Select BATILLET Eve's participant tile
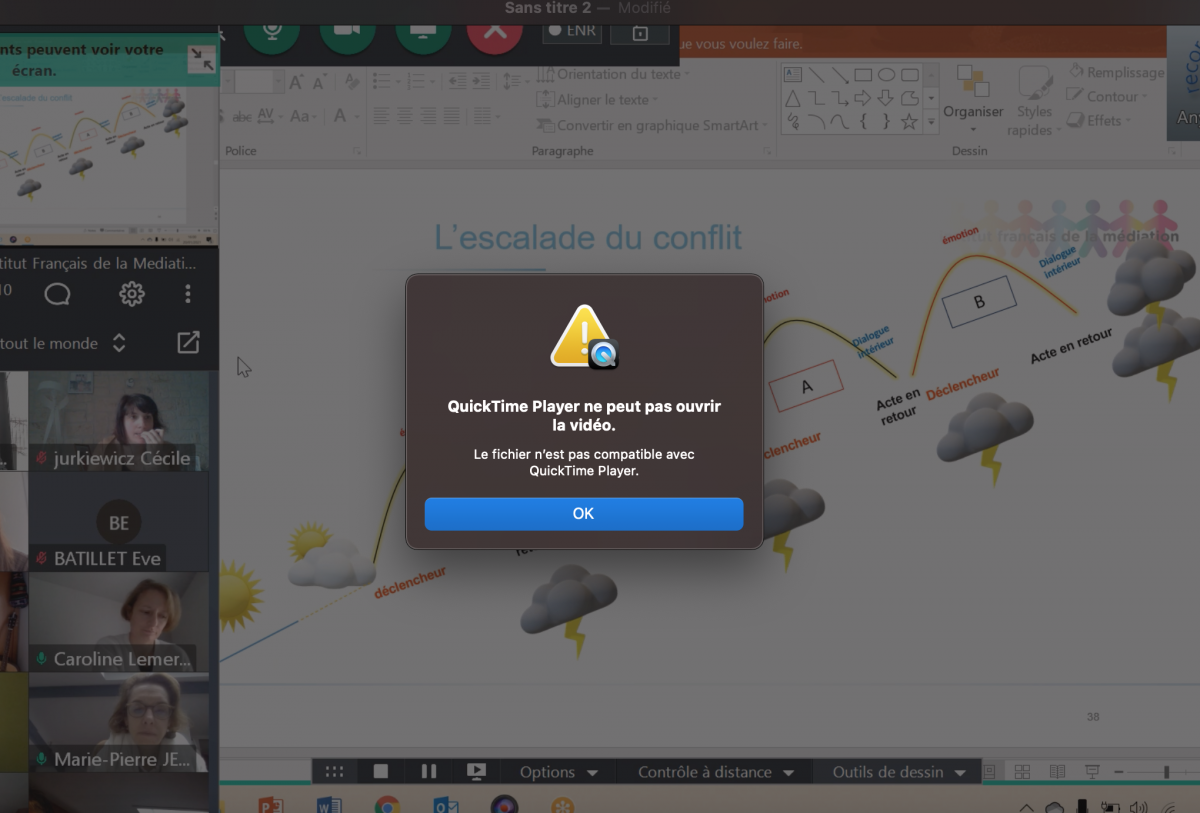The image size is (1200, 813). point(118,522)
